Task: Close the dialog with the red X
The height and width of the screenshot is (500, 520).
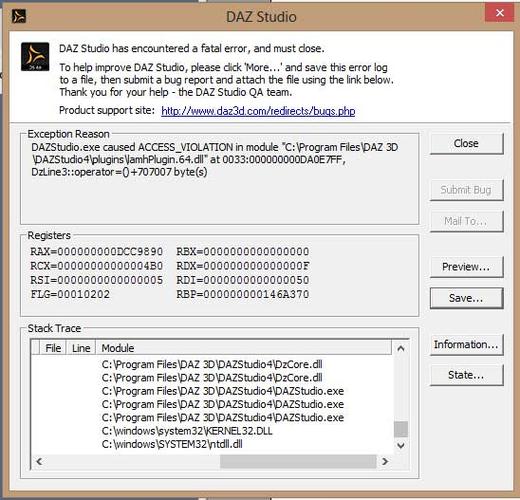Action: click(499, 13)
